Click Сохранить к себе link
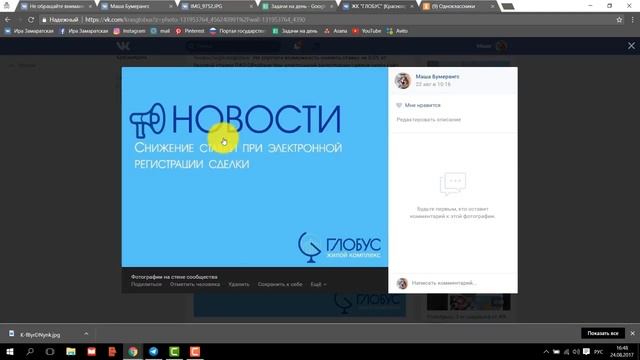 pyautogui.click(x=280, y=284)
